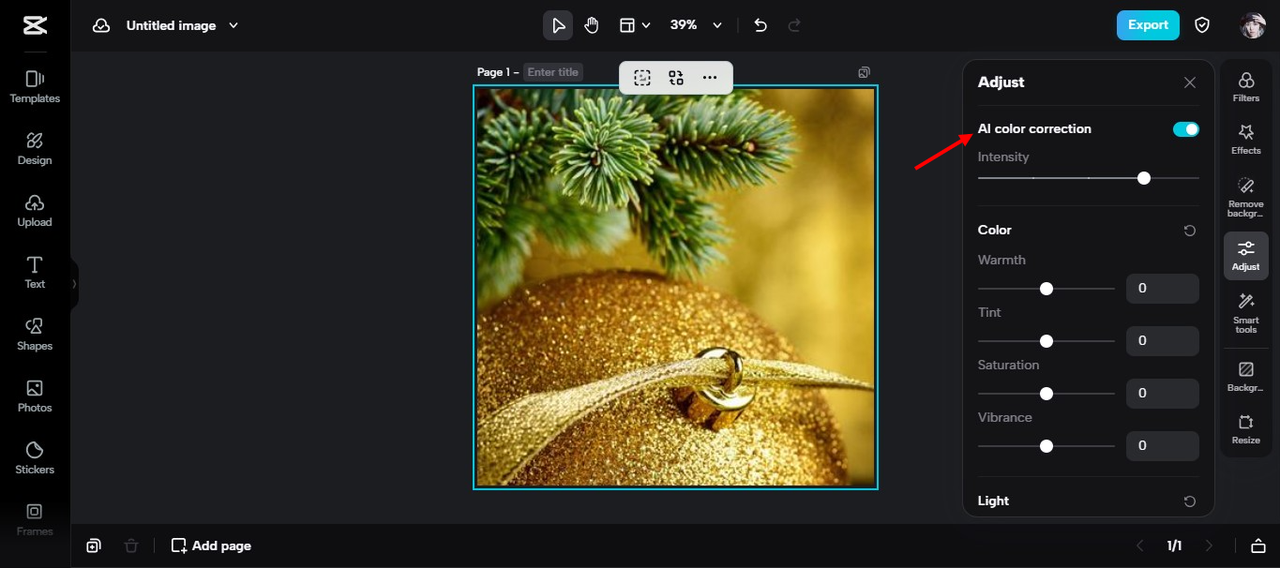
Task: Open the Smart tools tab
Action: tap(1246, 313)
